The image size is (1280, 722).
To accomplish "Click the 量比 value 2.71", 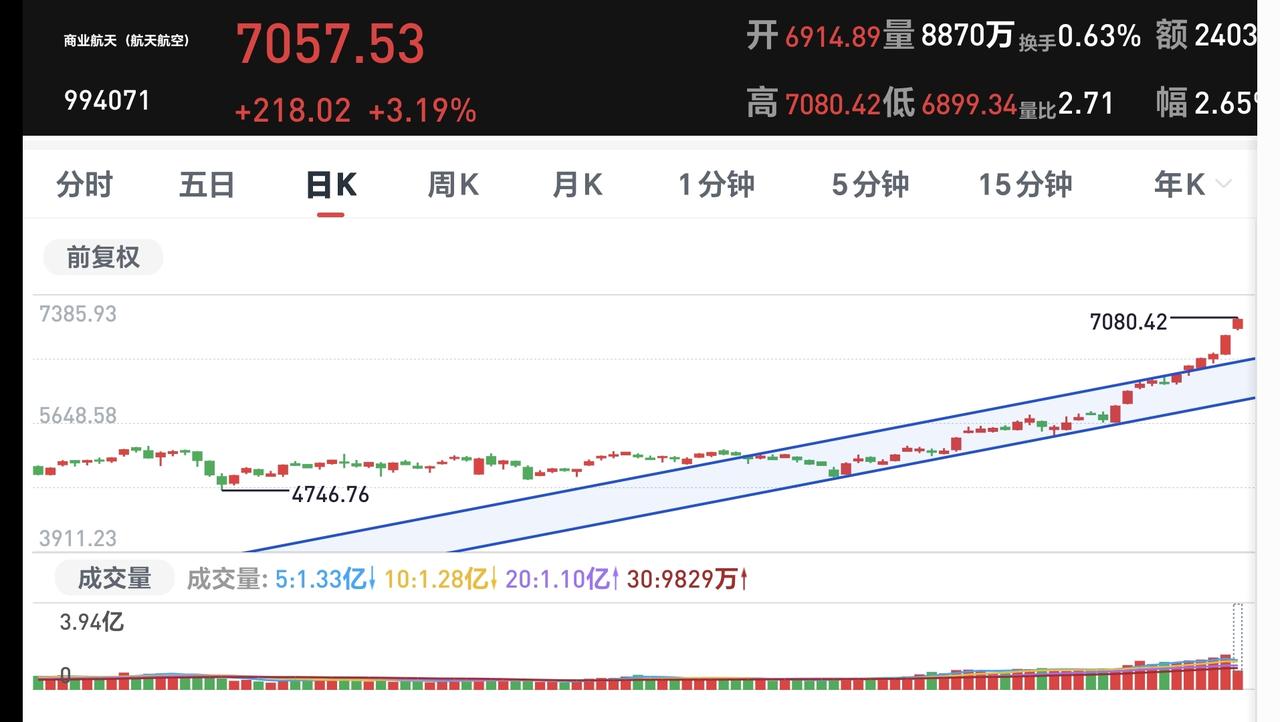I will [x=1085, y=103].
